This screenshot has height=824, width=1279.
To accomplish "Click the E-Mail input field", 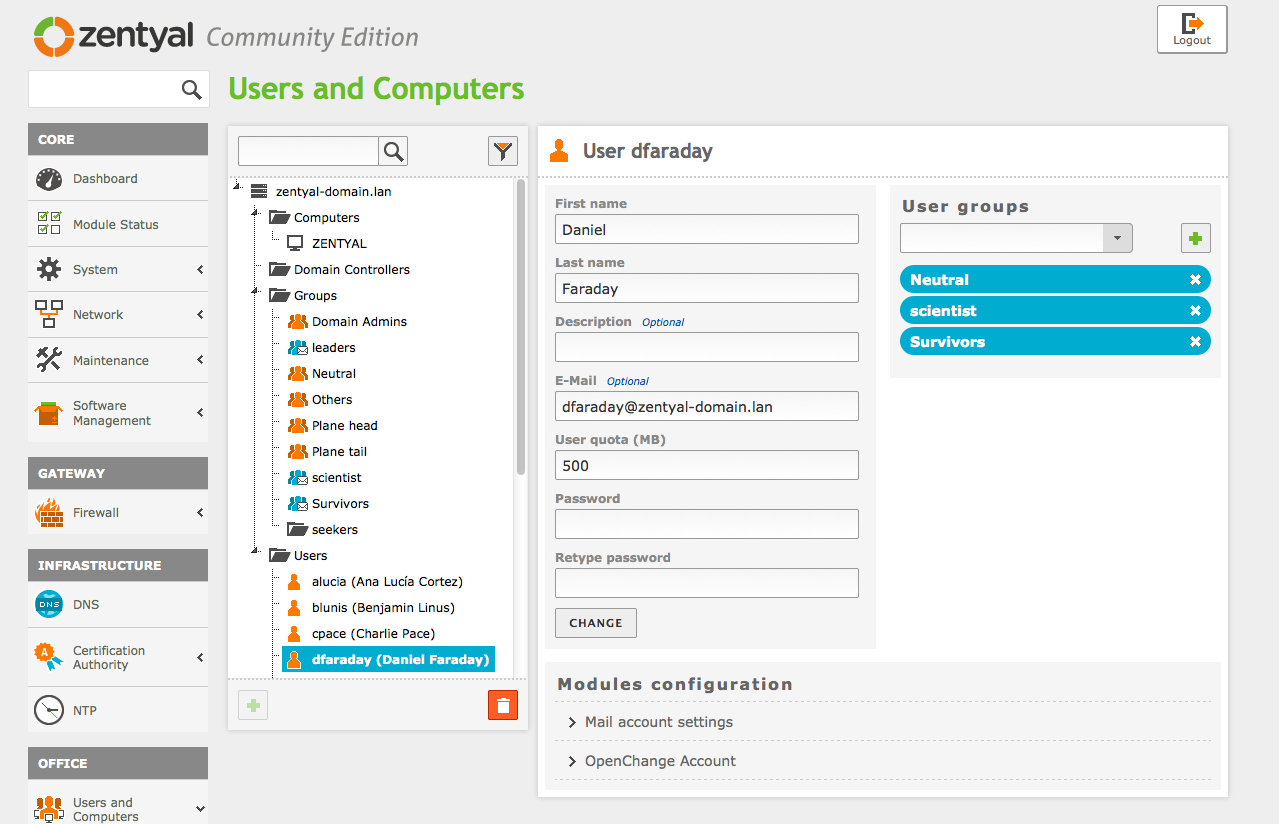I will [x=707, y=406].
